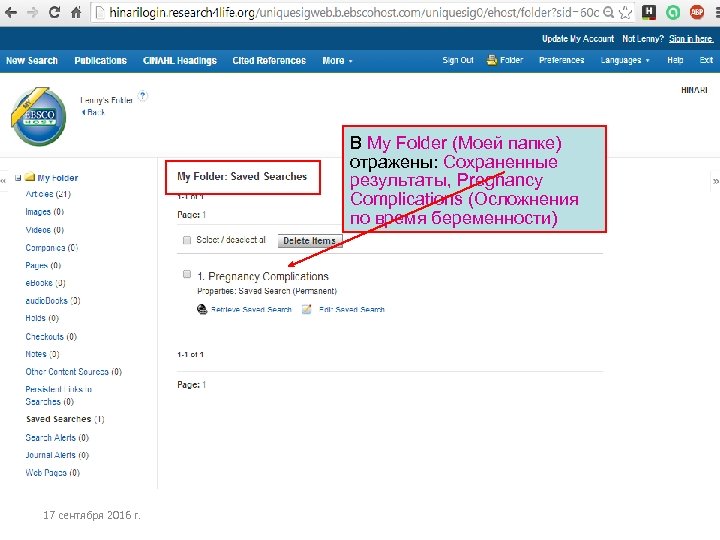Click the zoom magnifier icon in address bar
Image resolution: width=720 pixels, height=540 pixels.
pos(608,12)
